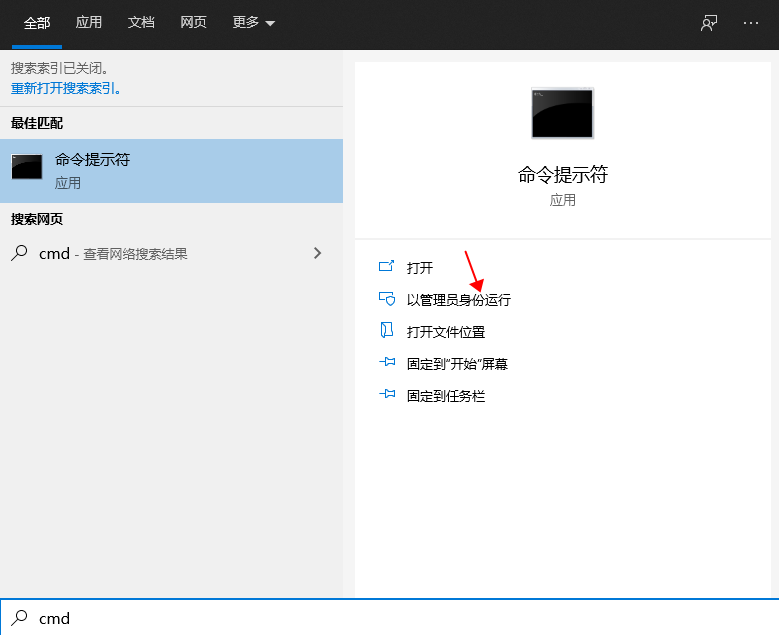Open the feedback person icon
Screen dimensions: 779x635
[709, 23]
